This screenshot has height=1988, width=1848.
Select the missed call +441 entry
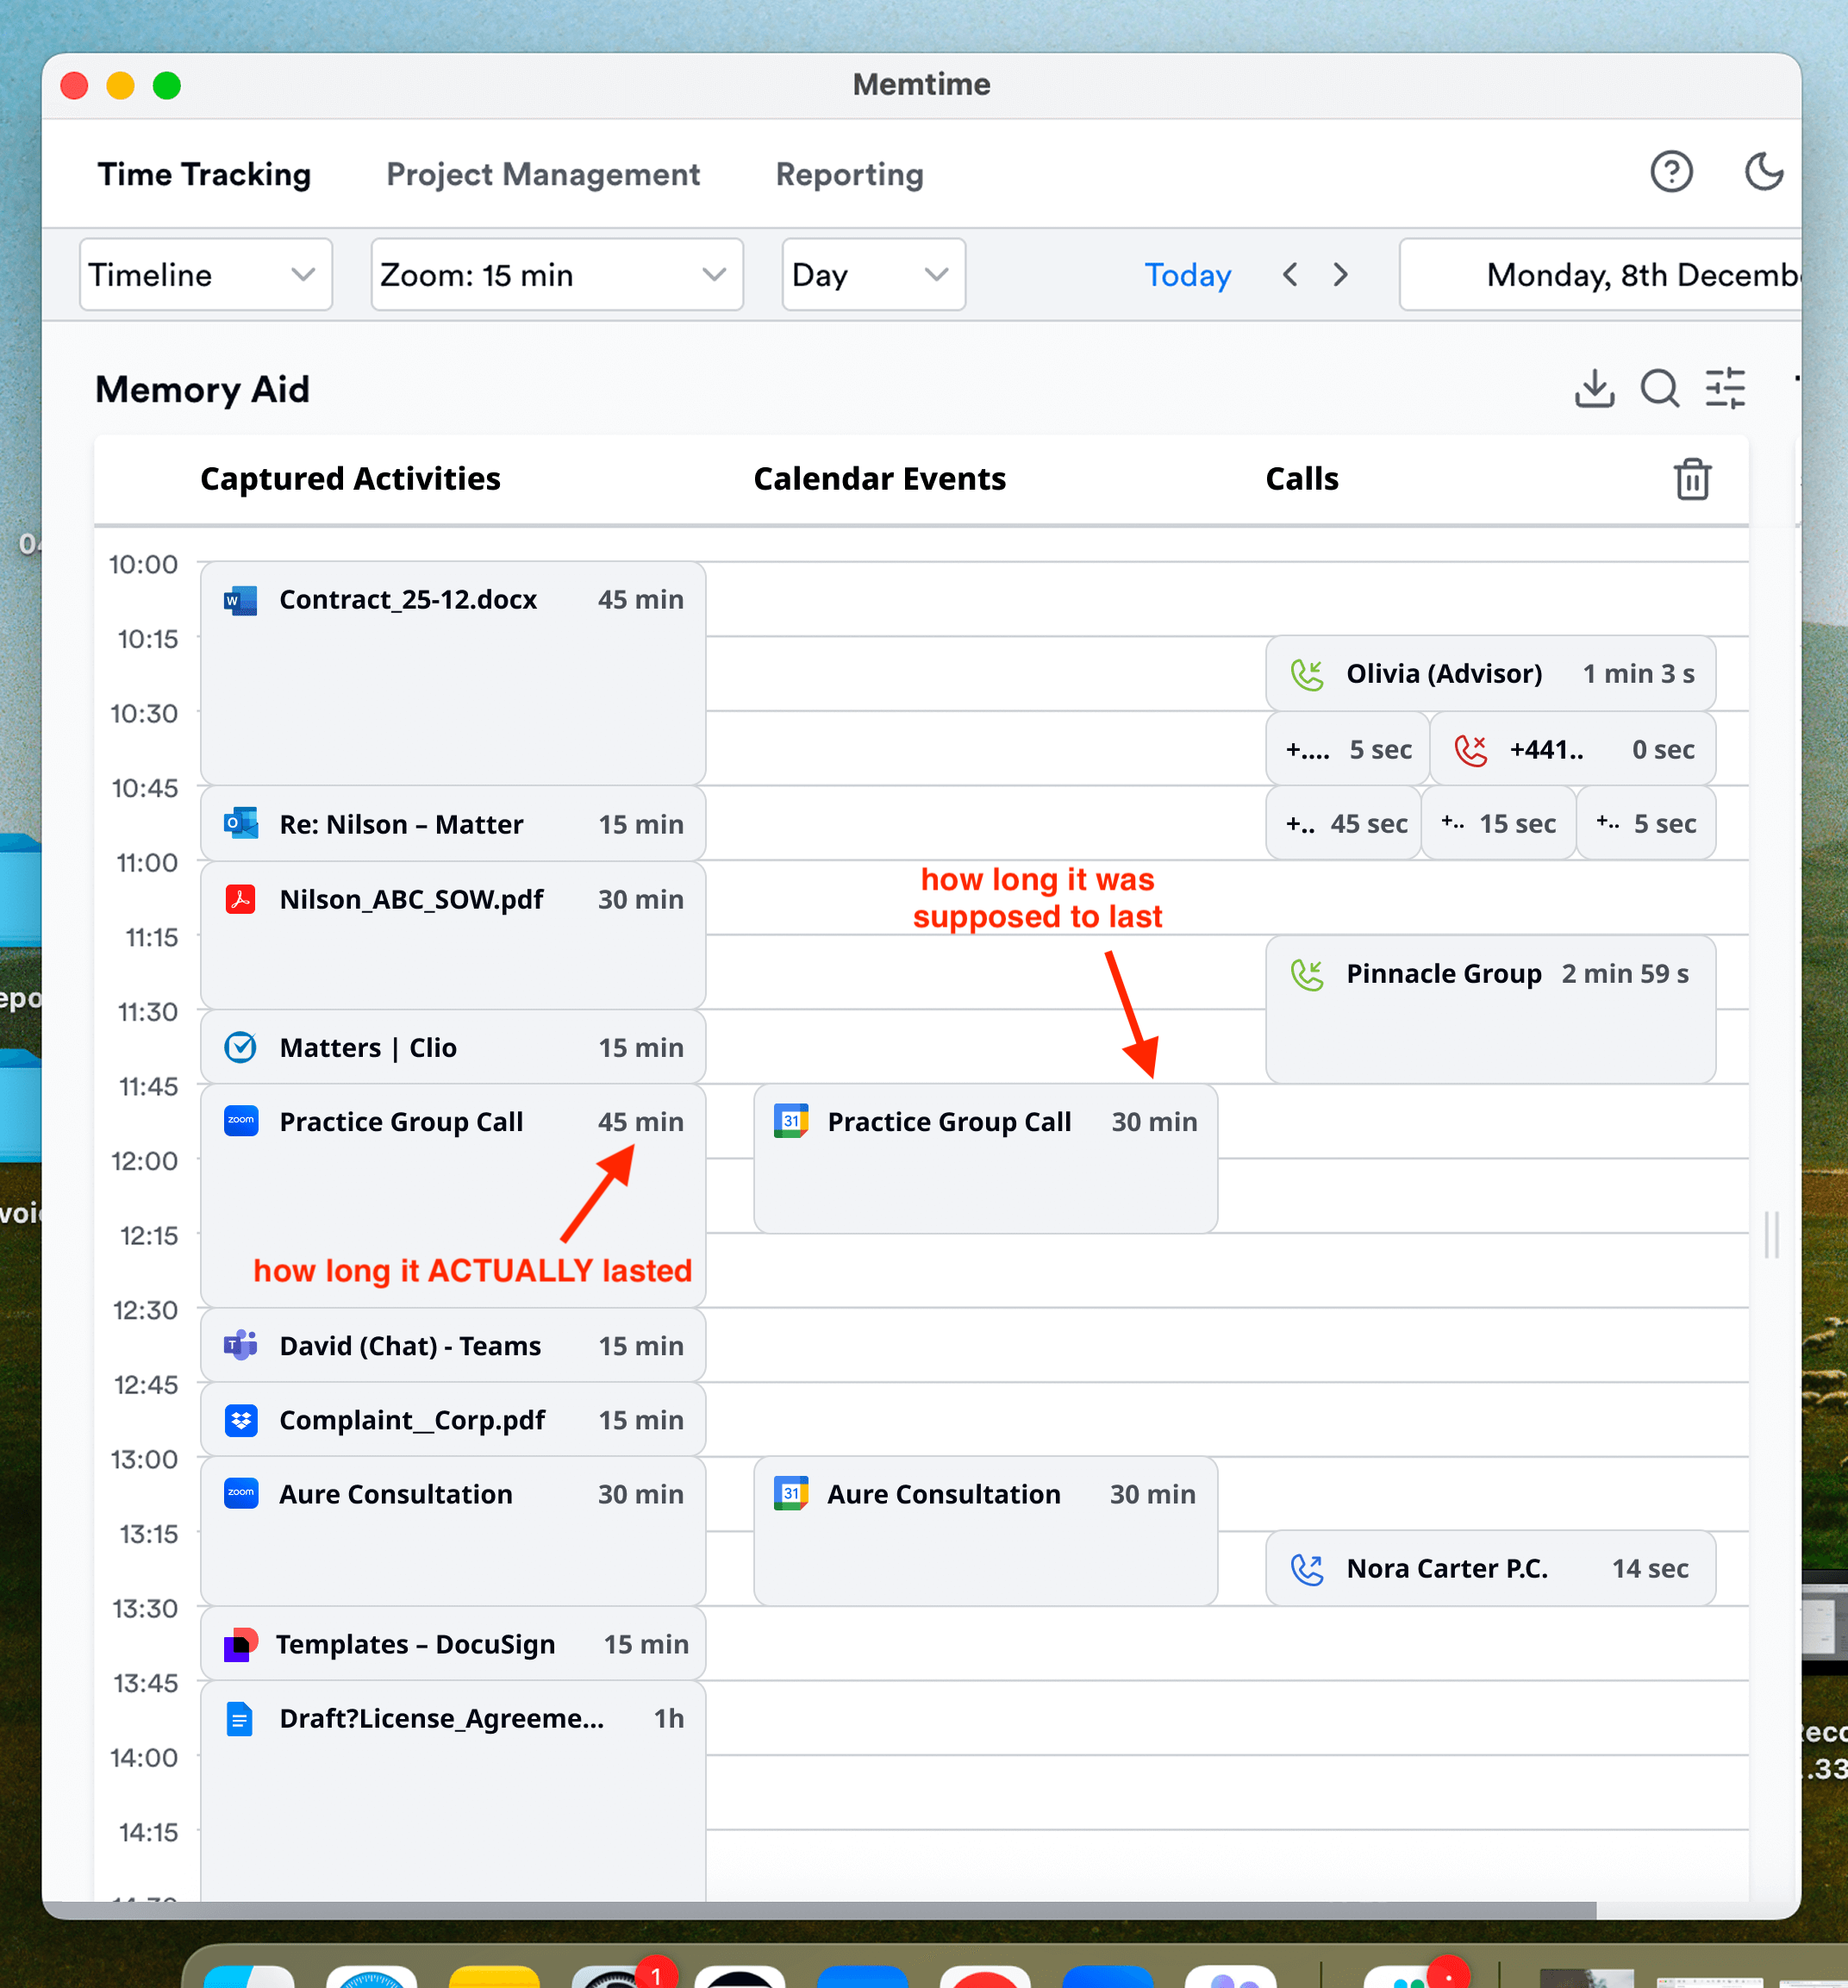pyautogui.click(x=1572, y=749)
